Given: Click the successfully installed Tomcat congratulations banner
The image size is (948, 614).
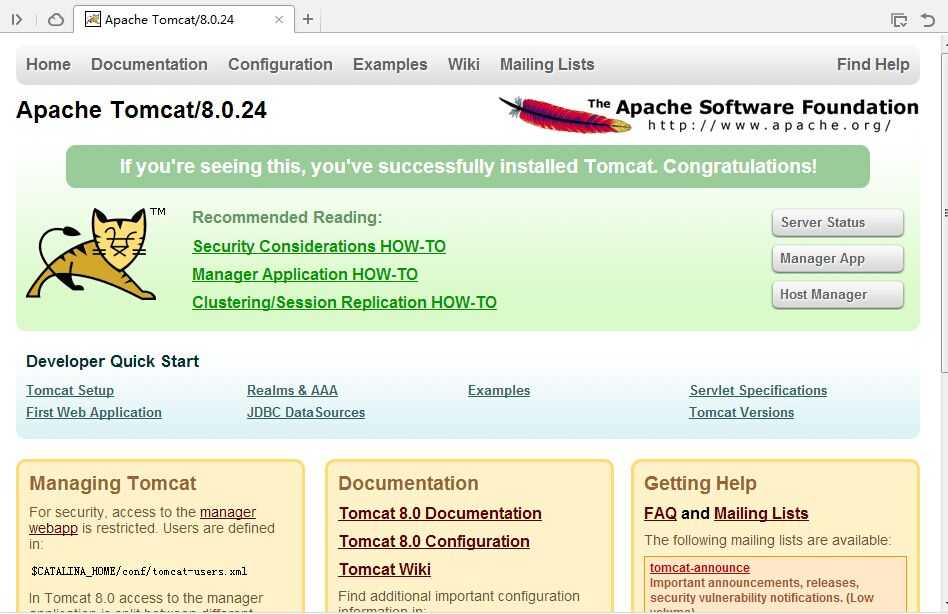Looking at the screenshot, I should [468, 166].
